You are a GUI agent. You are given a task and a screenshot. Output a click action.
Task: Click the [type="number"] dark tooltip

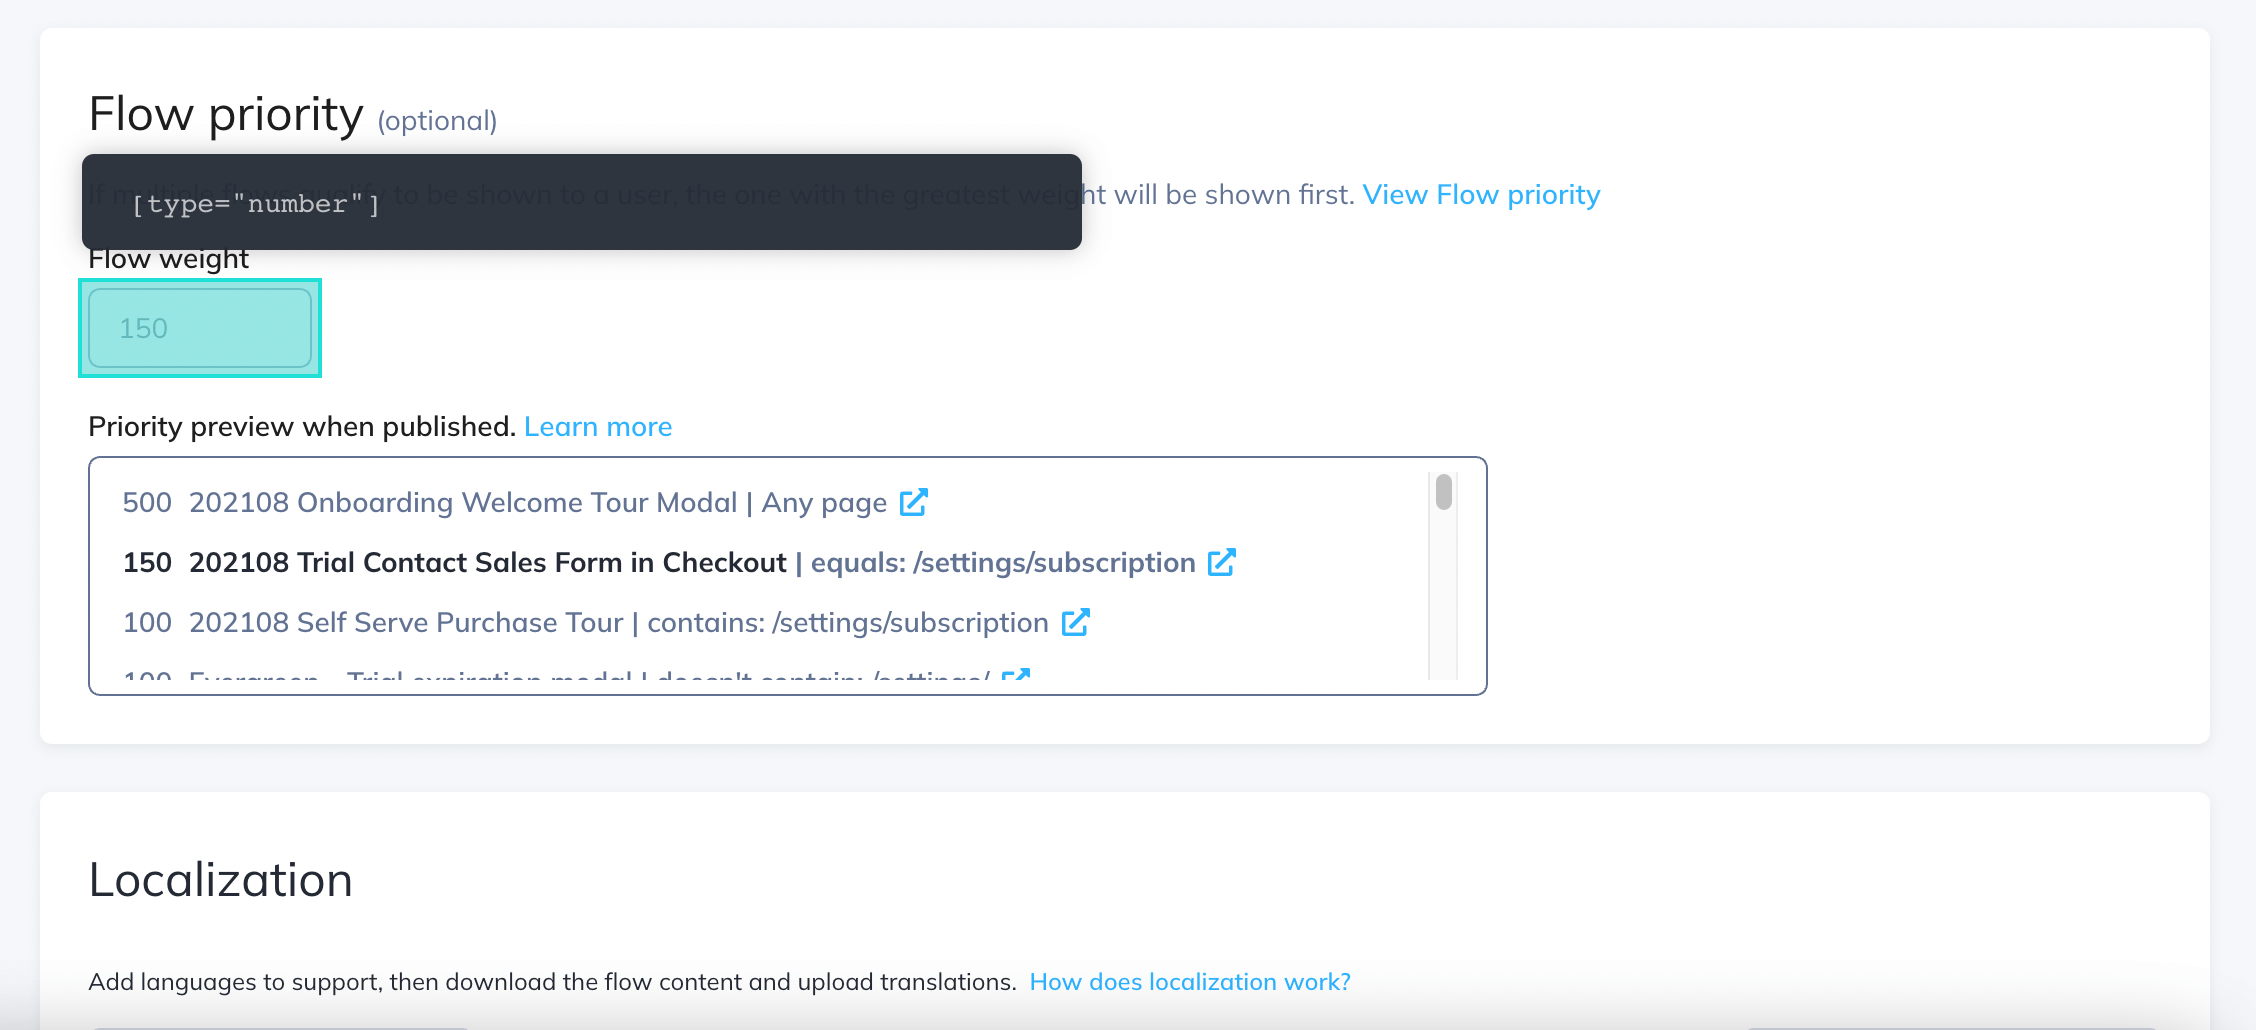[582, 202]
